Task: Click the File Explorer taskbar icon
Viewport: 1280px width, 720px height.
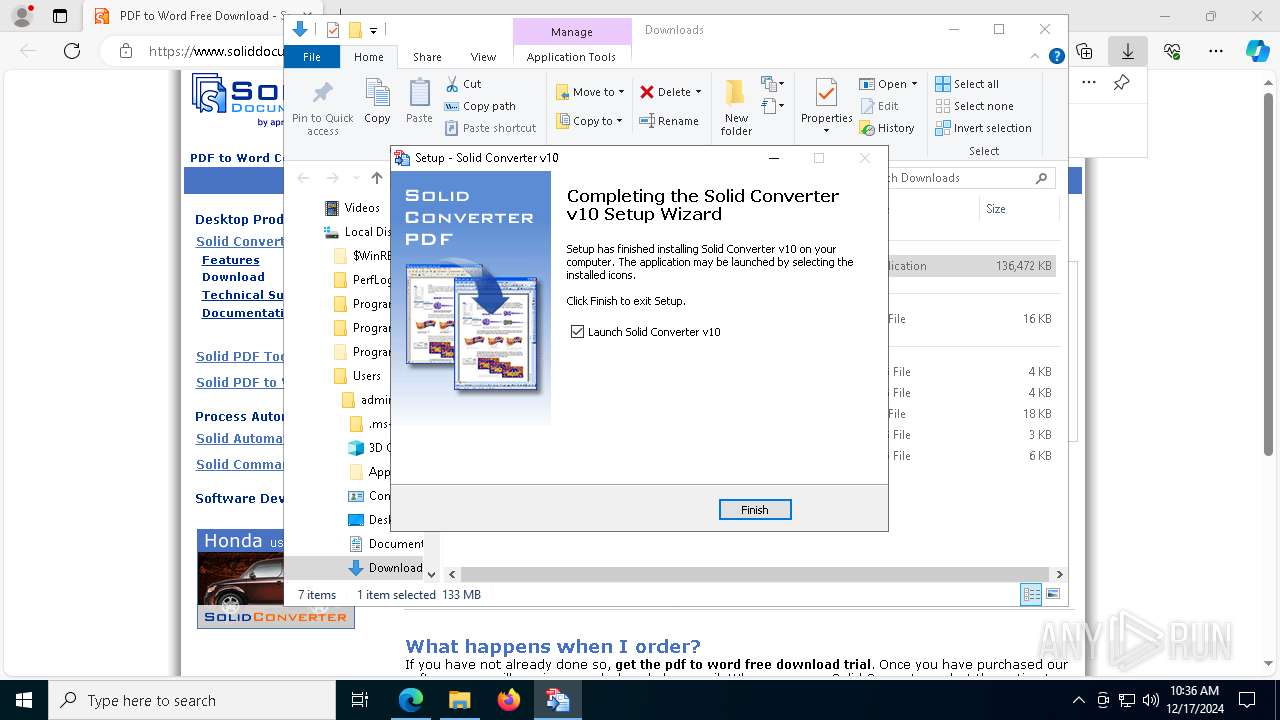Action: pyautogui.click(x=460, y=700)
